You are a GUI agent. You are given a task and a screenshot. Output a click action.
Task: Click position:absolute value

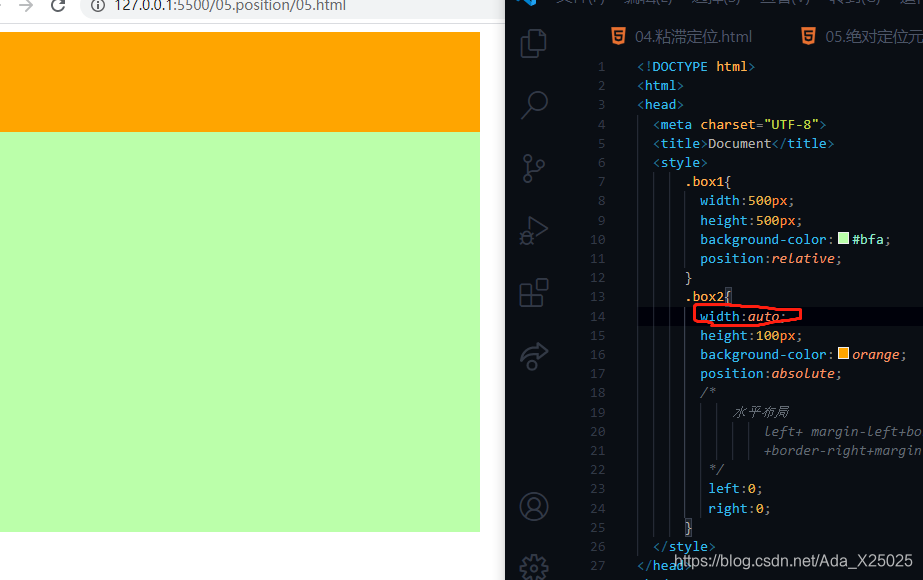coord(803,373)
